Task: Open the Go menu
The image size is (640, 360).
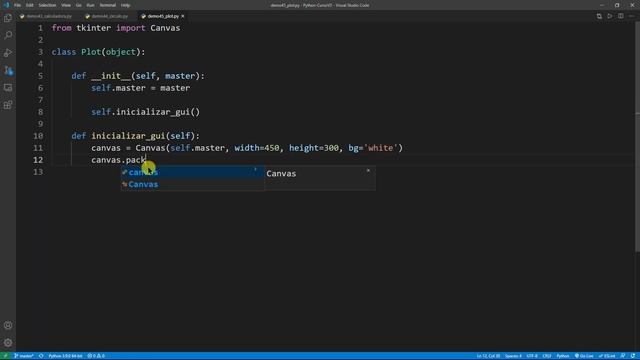Action: tap(78, 5)
